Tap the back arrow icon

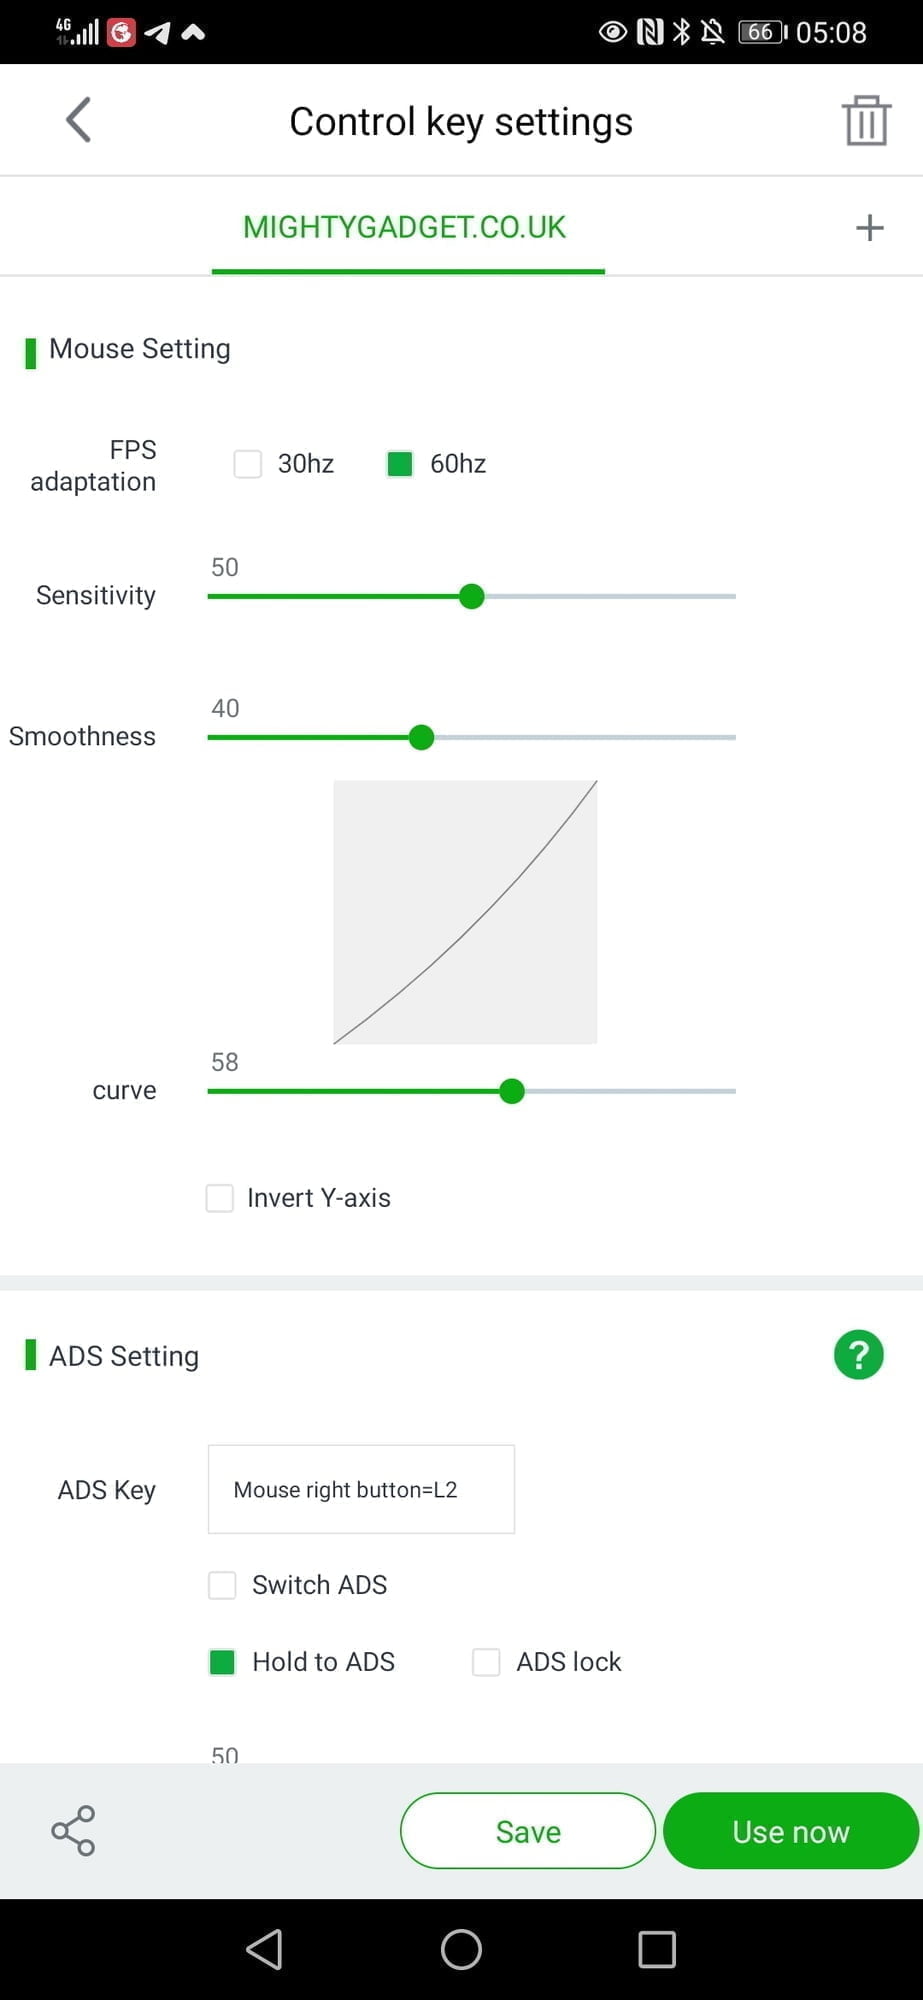[x=79, y=120]
